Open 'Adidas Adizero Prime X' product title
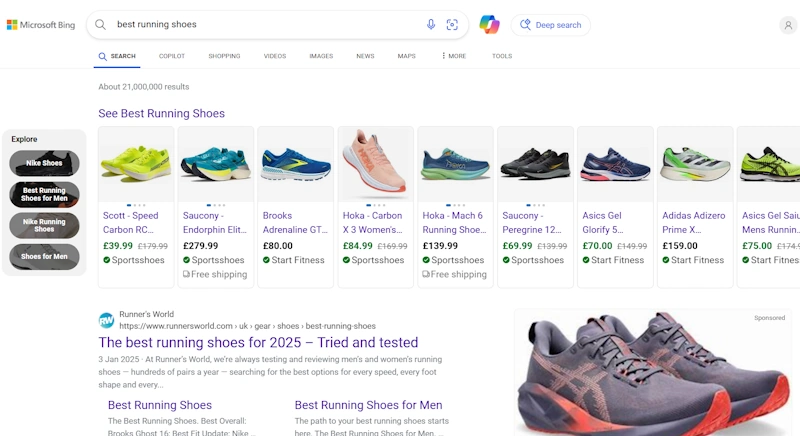The image size is (800, 436). [694, 223]
